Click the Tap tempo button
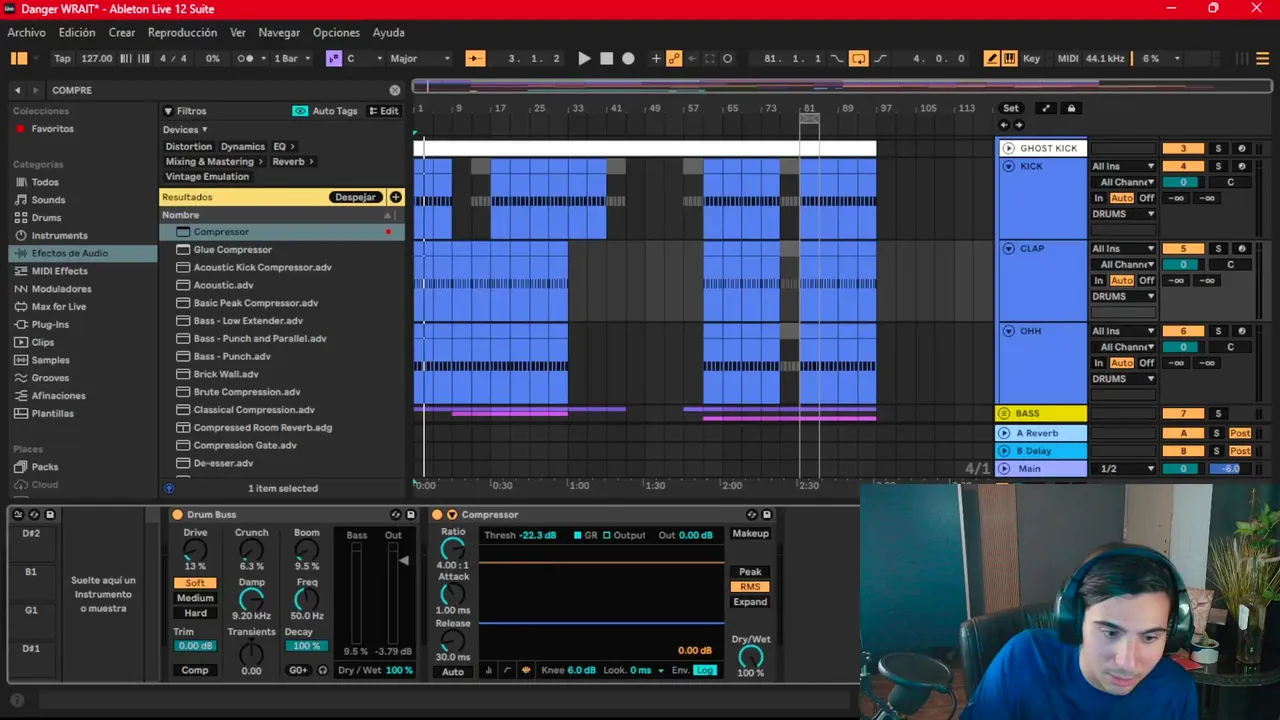 pos(62,59)
